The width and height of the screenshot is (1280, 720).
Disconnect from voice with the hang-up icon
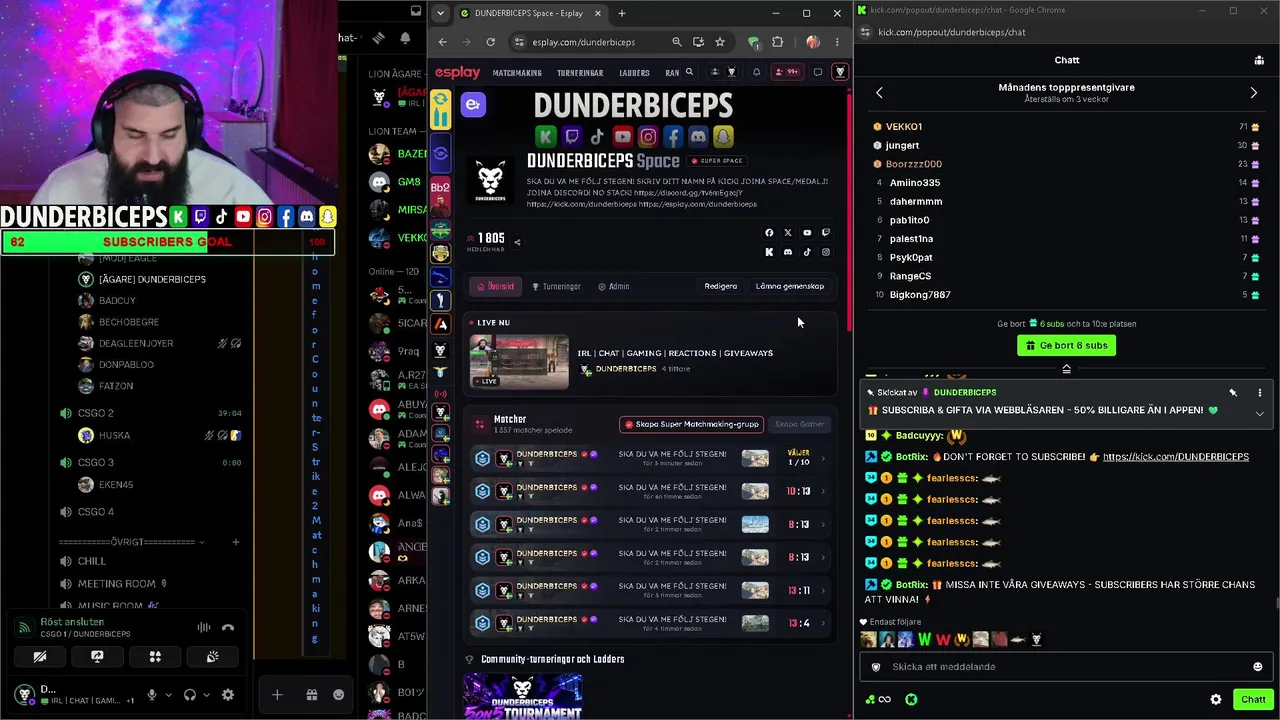click(228, 628)
